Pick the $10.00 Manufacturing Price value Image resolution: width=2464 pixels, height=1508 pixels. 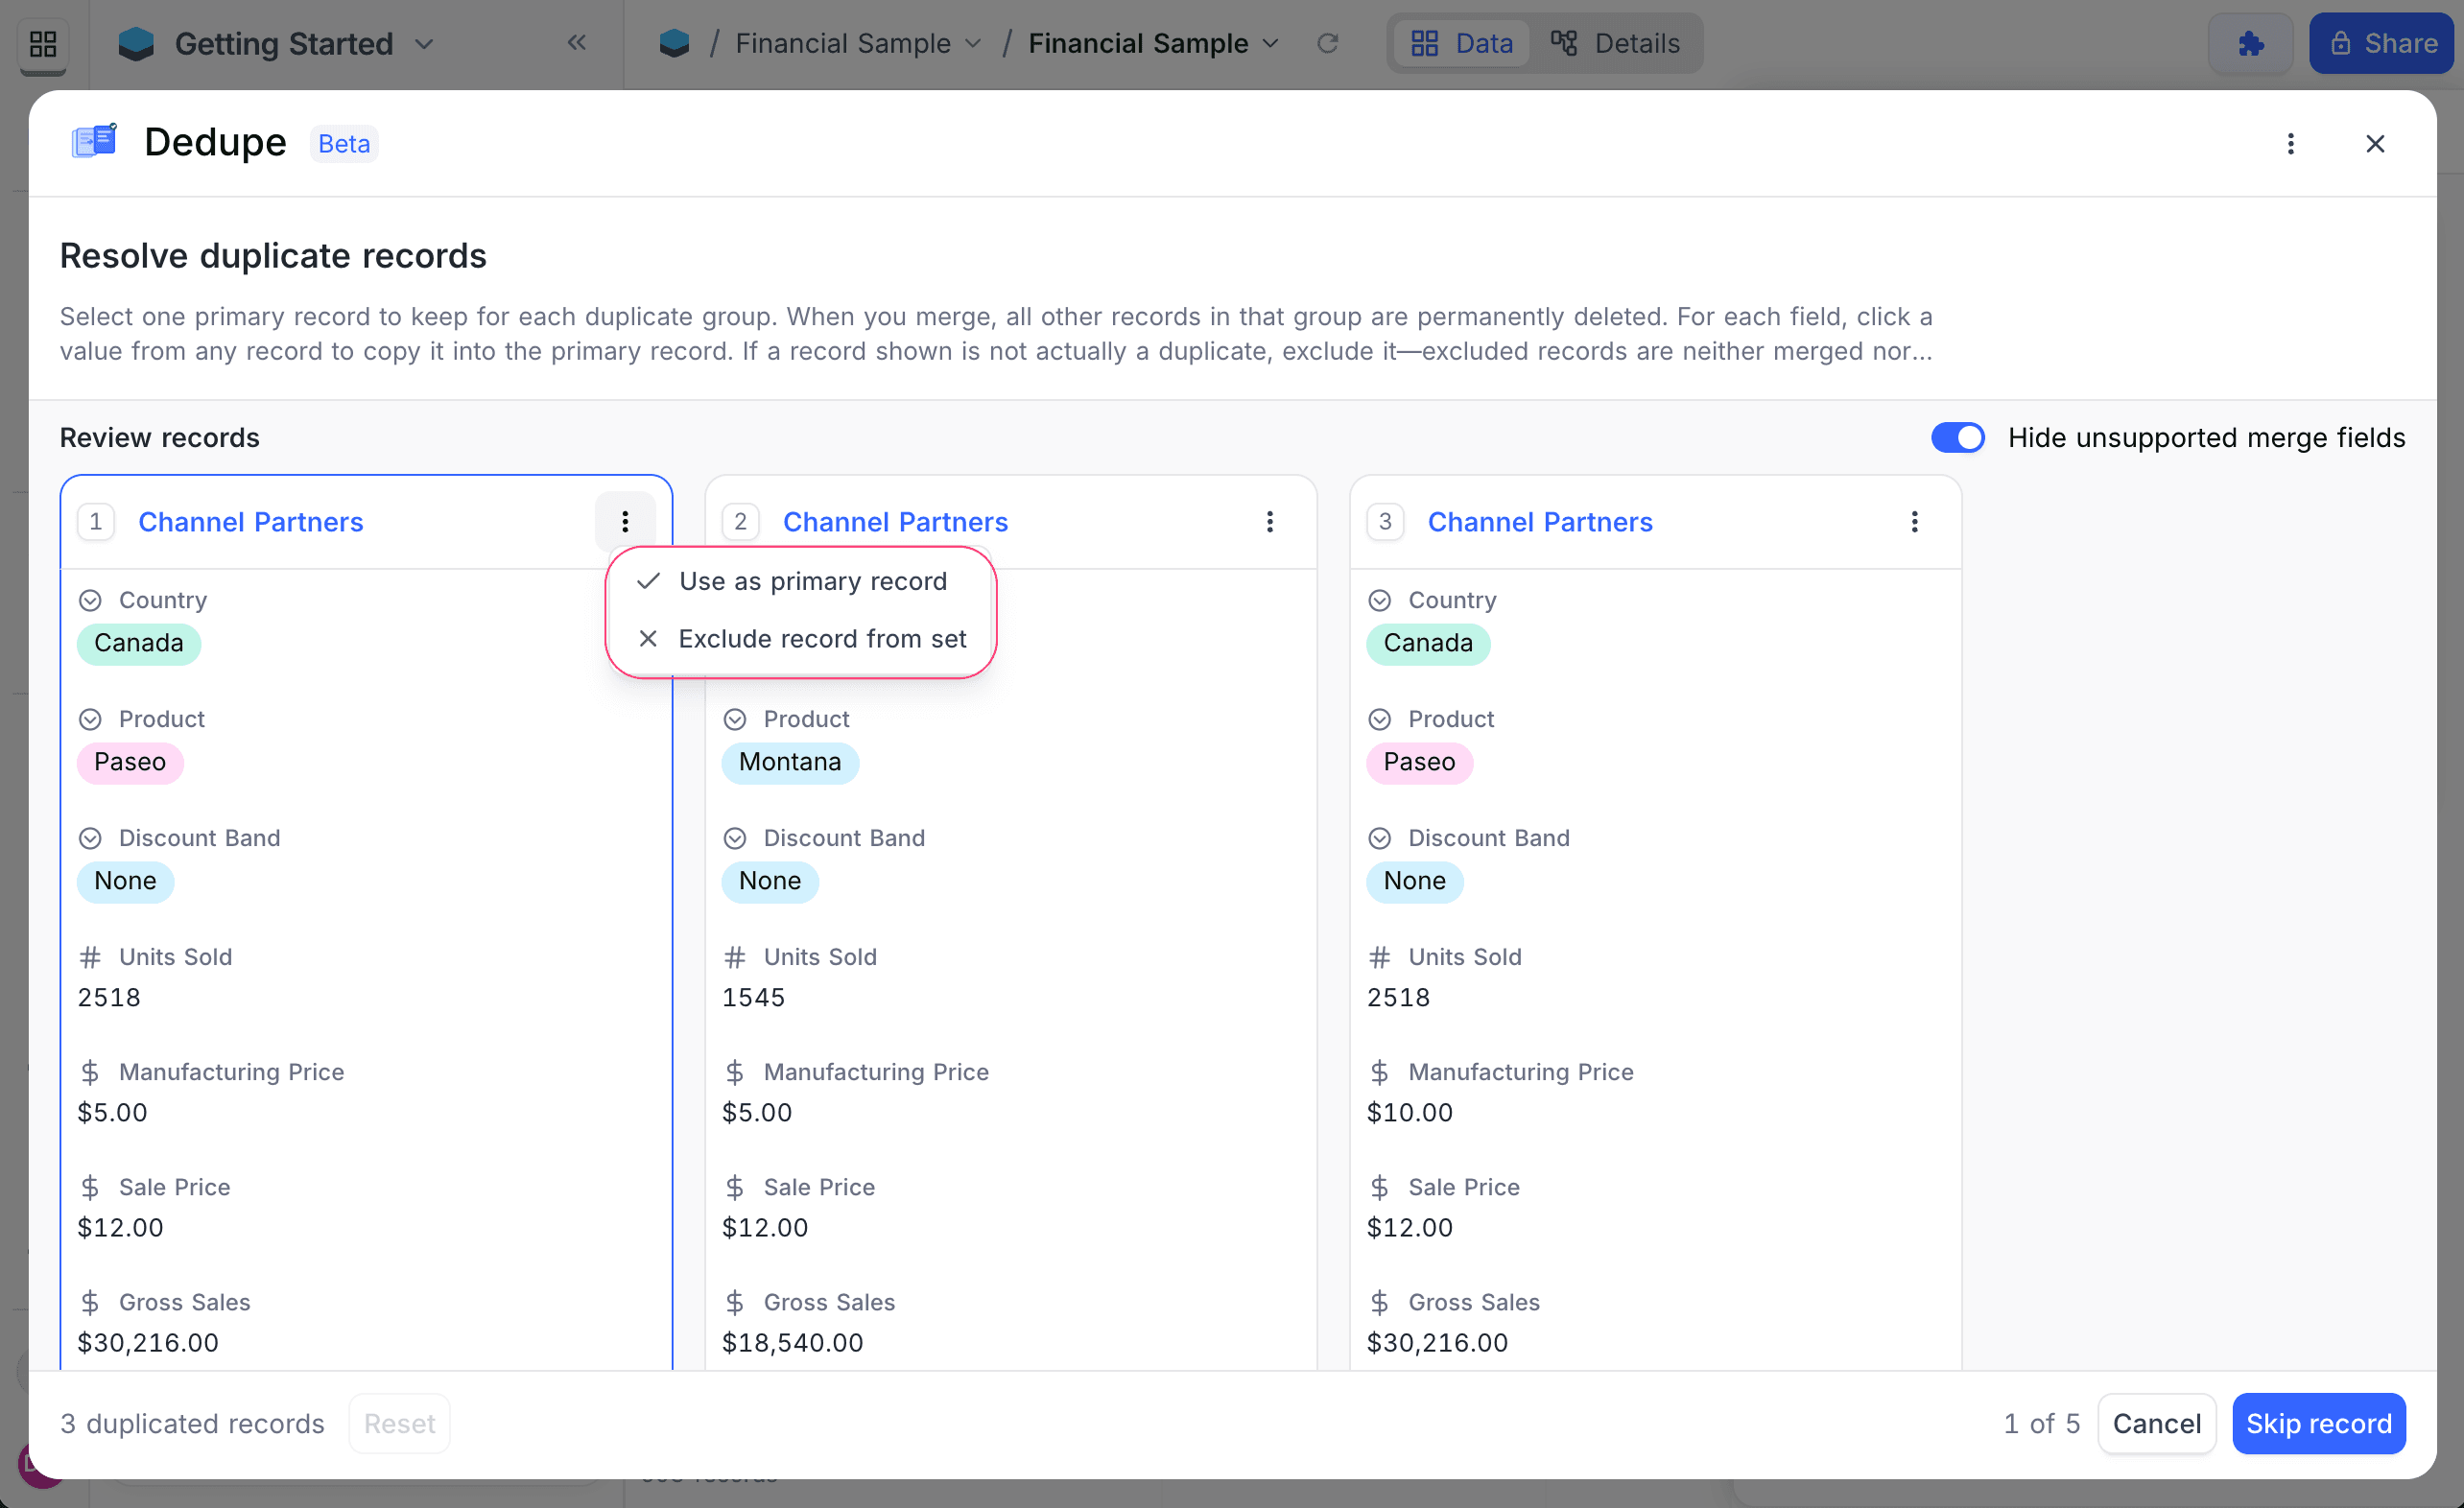[1409, 1112]
